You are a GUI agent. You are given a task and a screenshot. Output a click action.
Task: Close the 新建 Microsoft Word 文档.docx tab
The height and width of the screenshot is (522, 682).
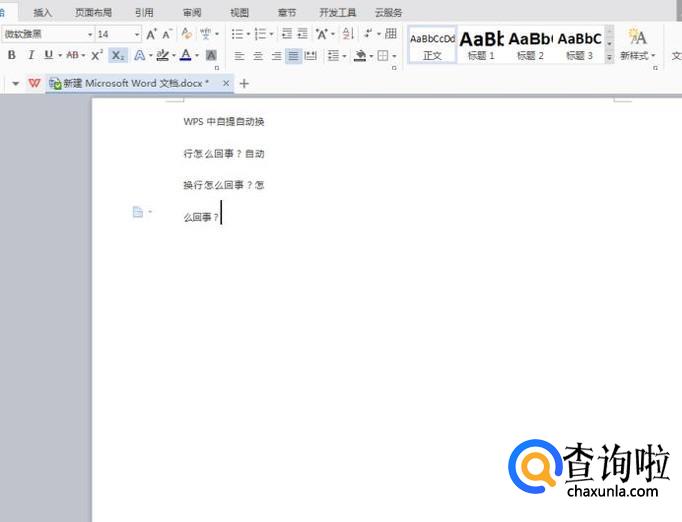tap(226, 83)
